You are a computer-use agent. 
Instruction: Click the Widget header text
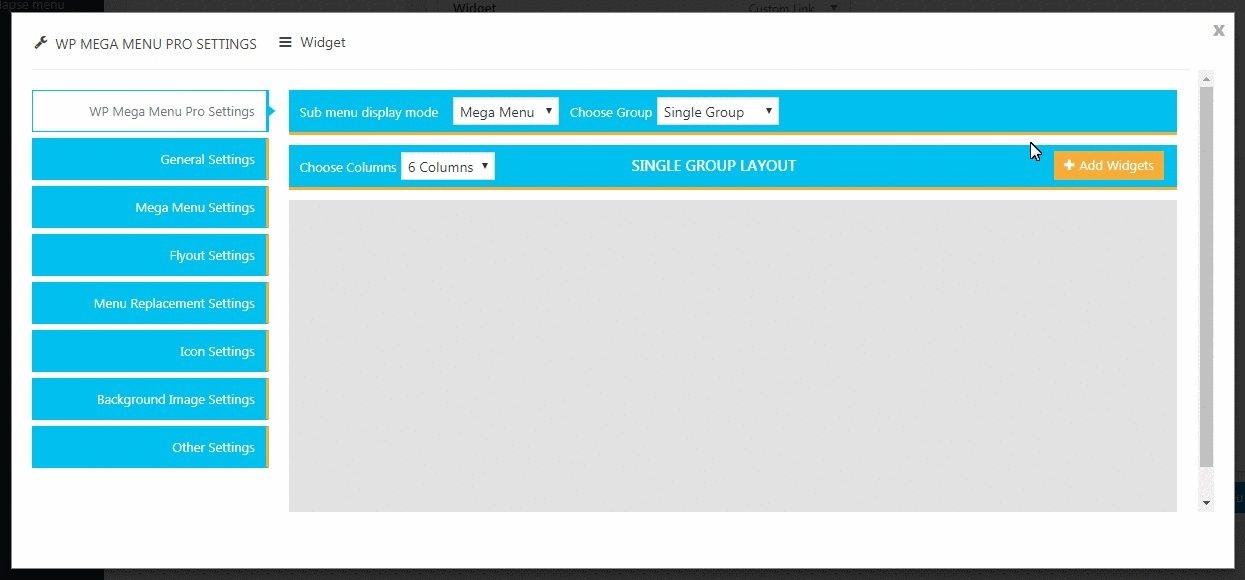pyautogui.click(x=323, y=42)
